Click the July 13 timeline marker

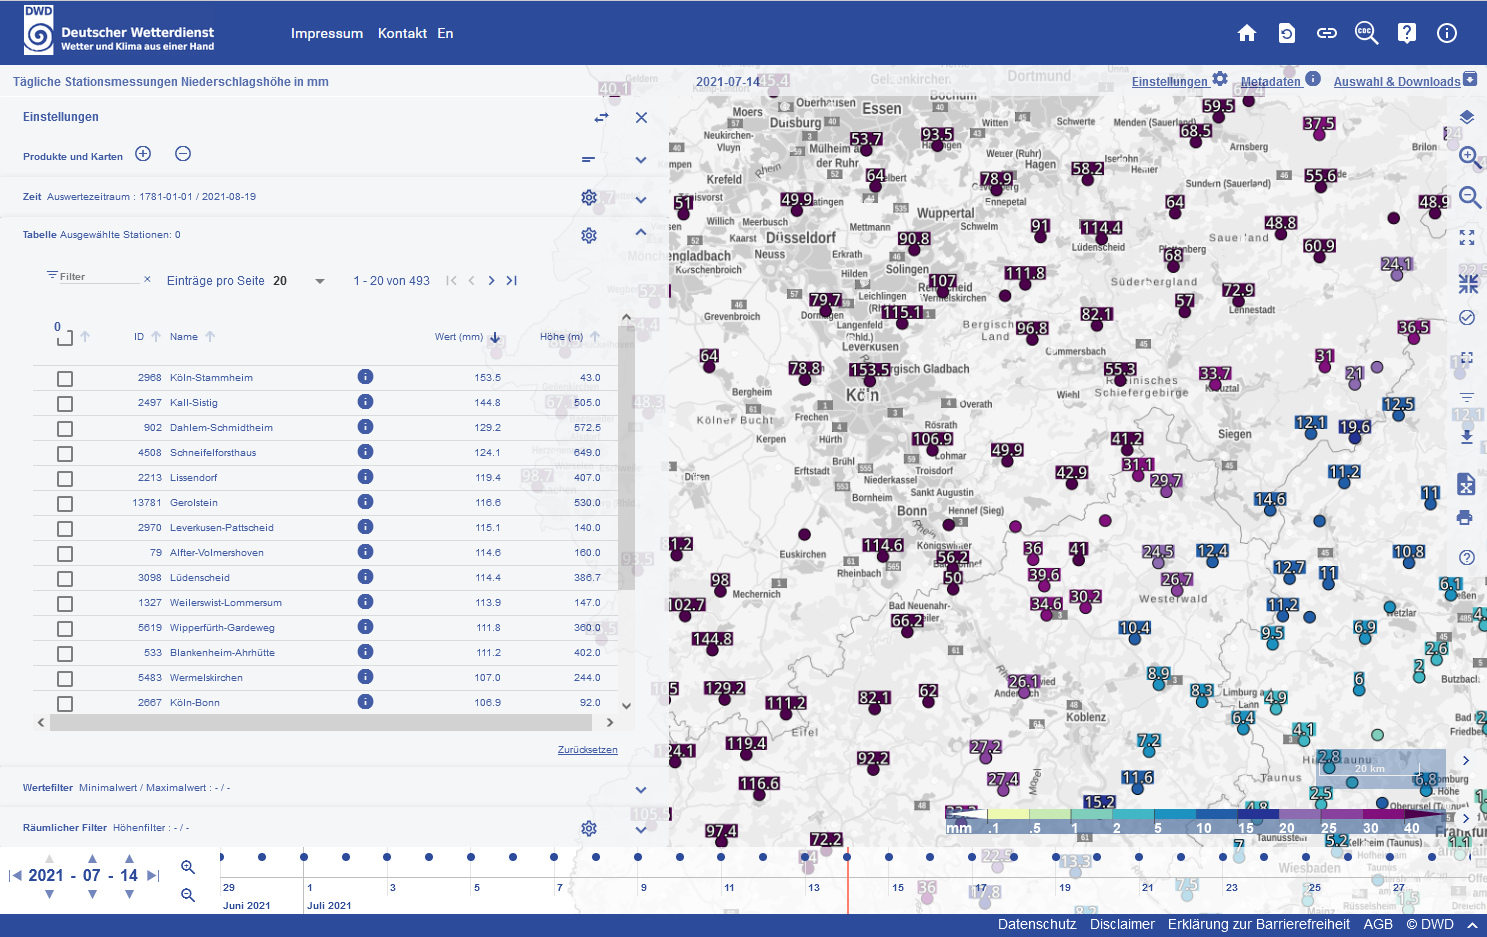pos(805,857)
